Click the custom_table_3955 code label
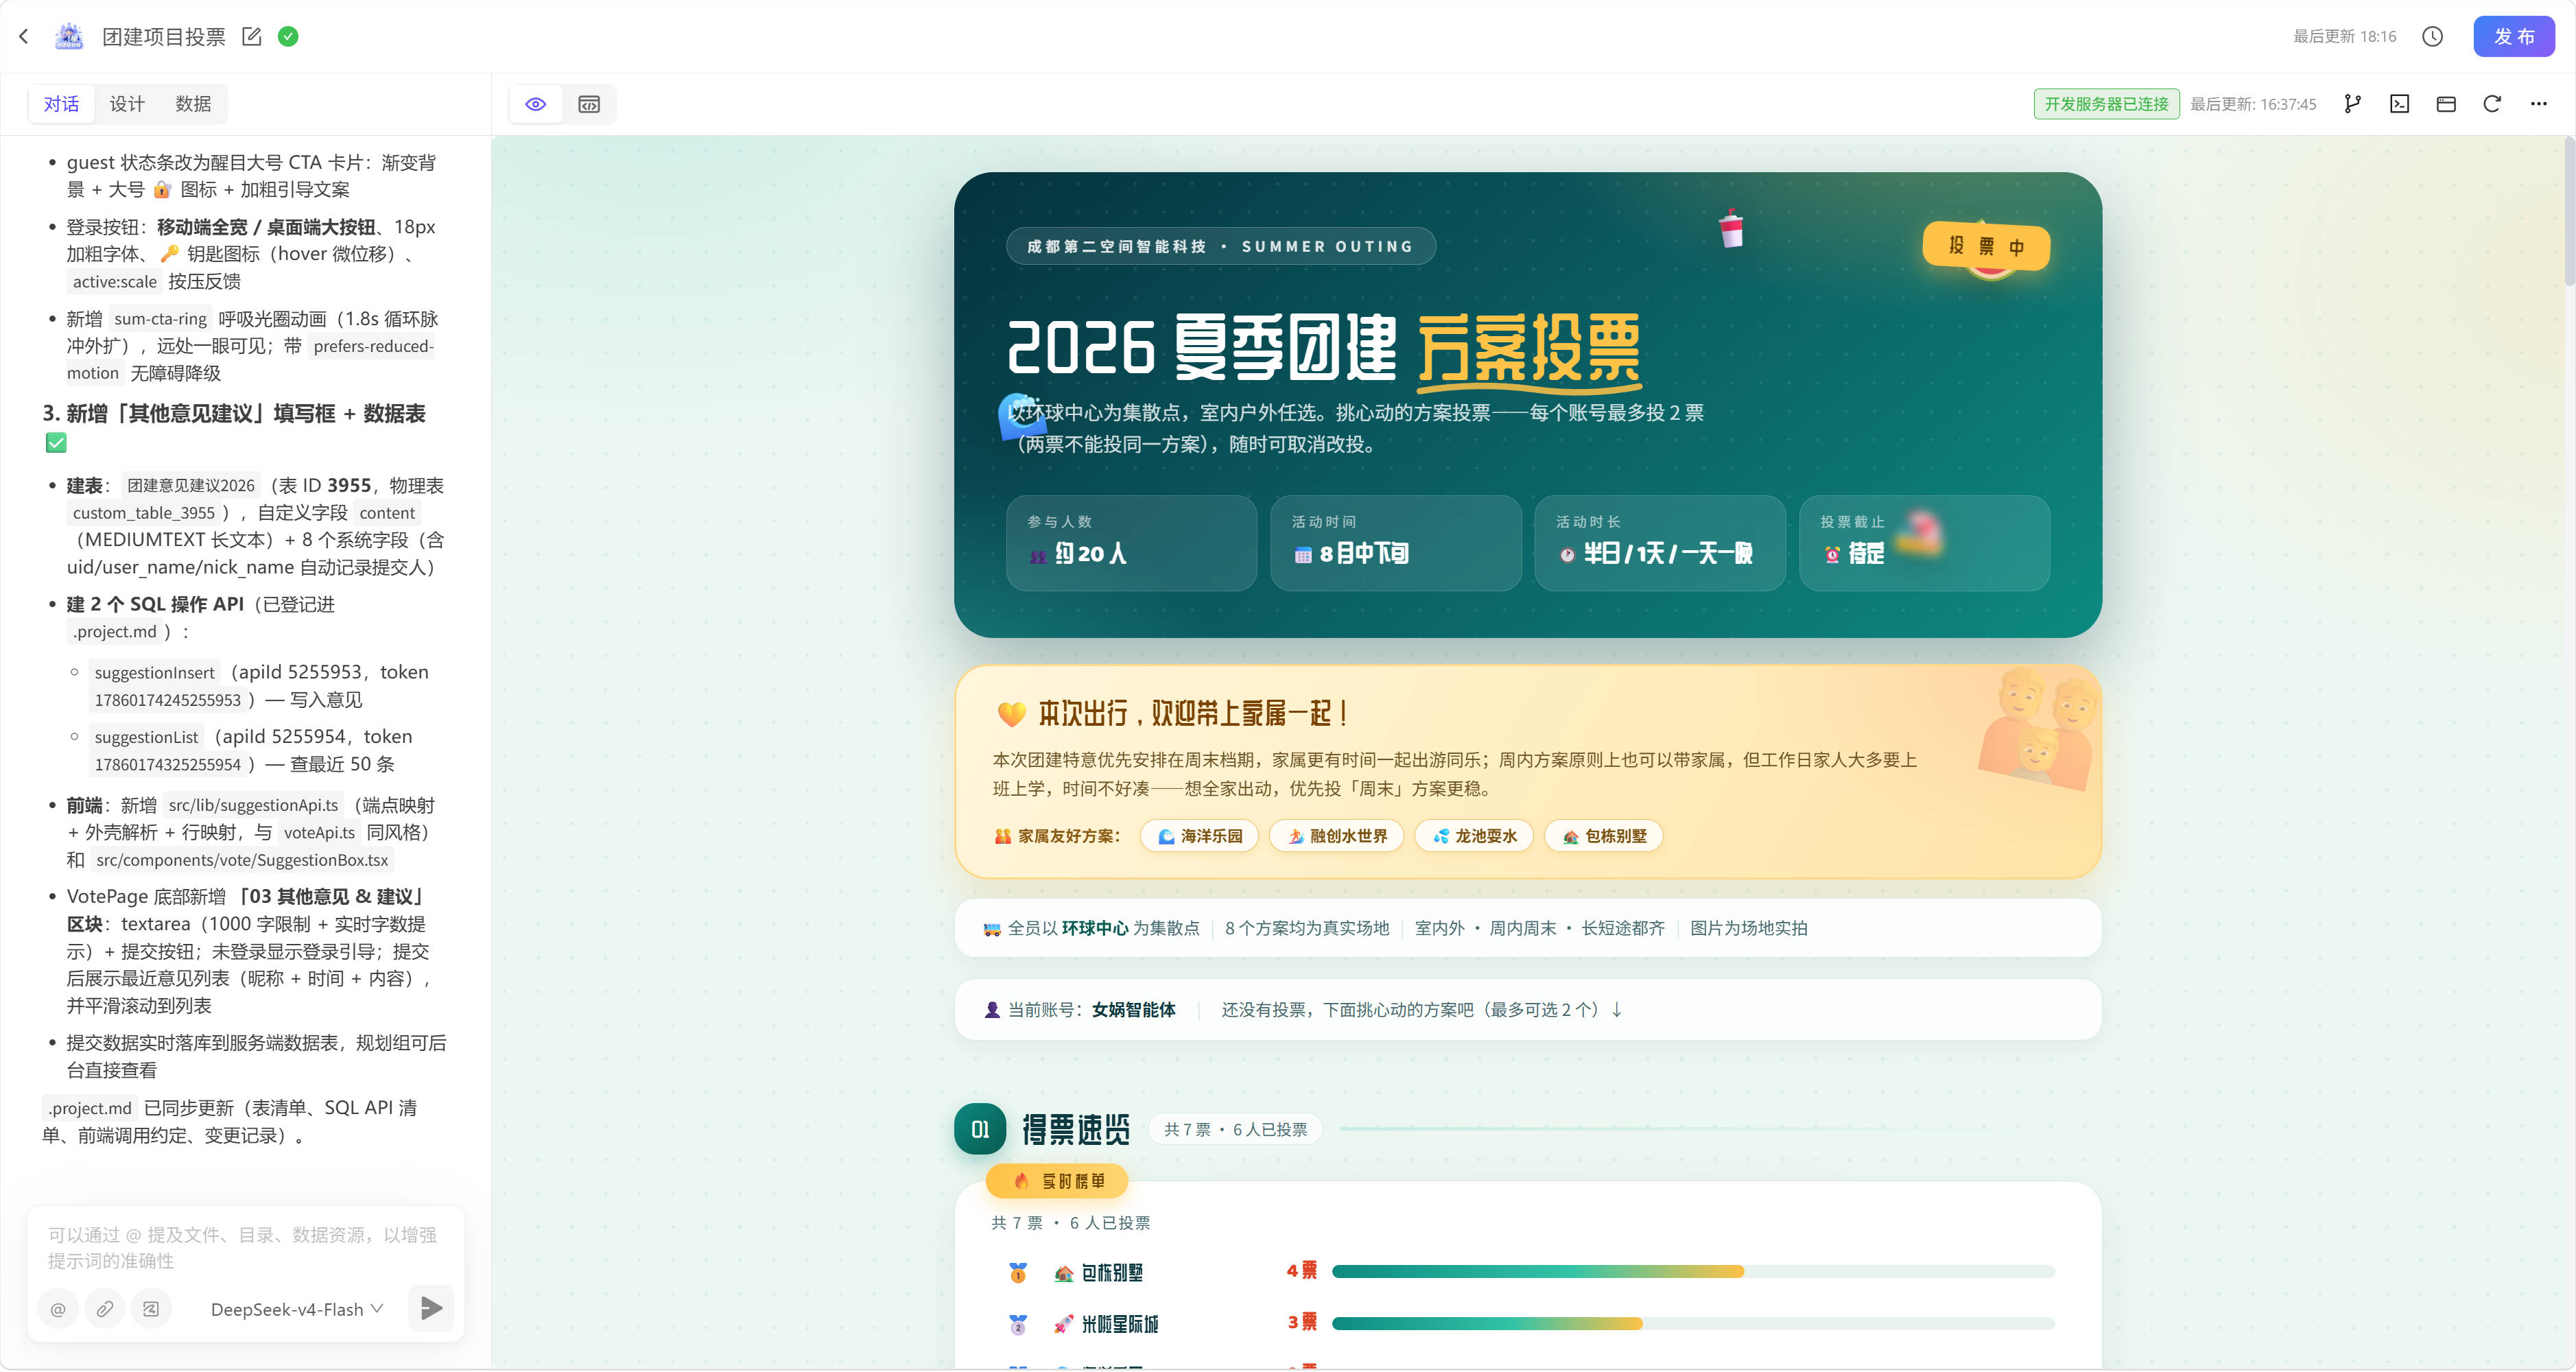Screen dimensions: 2576x1372 coord(143,513)
